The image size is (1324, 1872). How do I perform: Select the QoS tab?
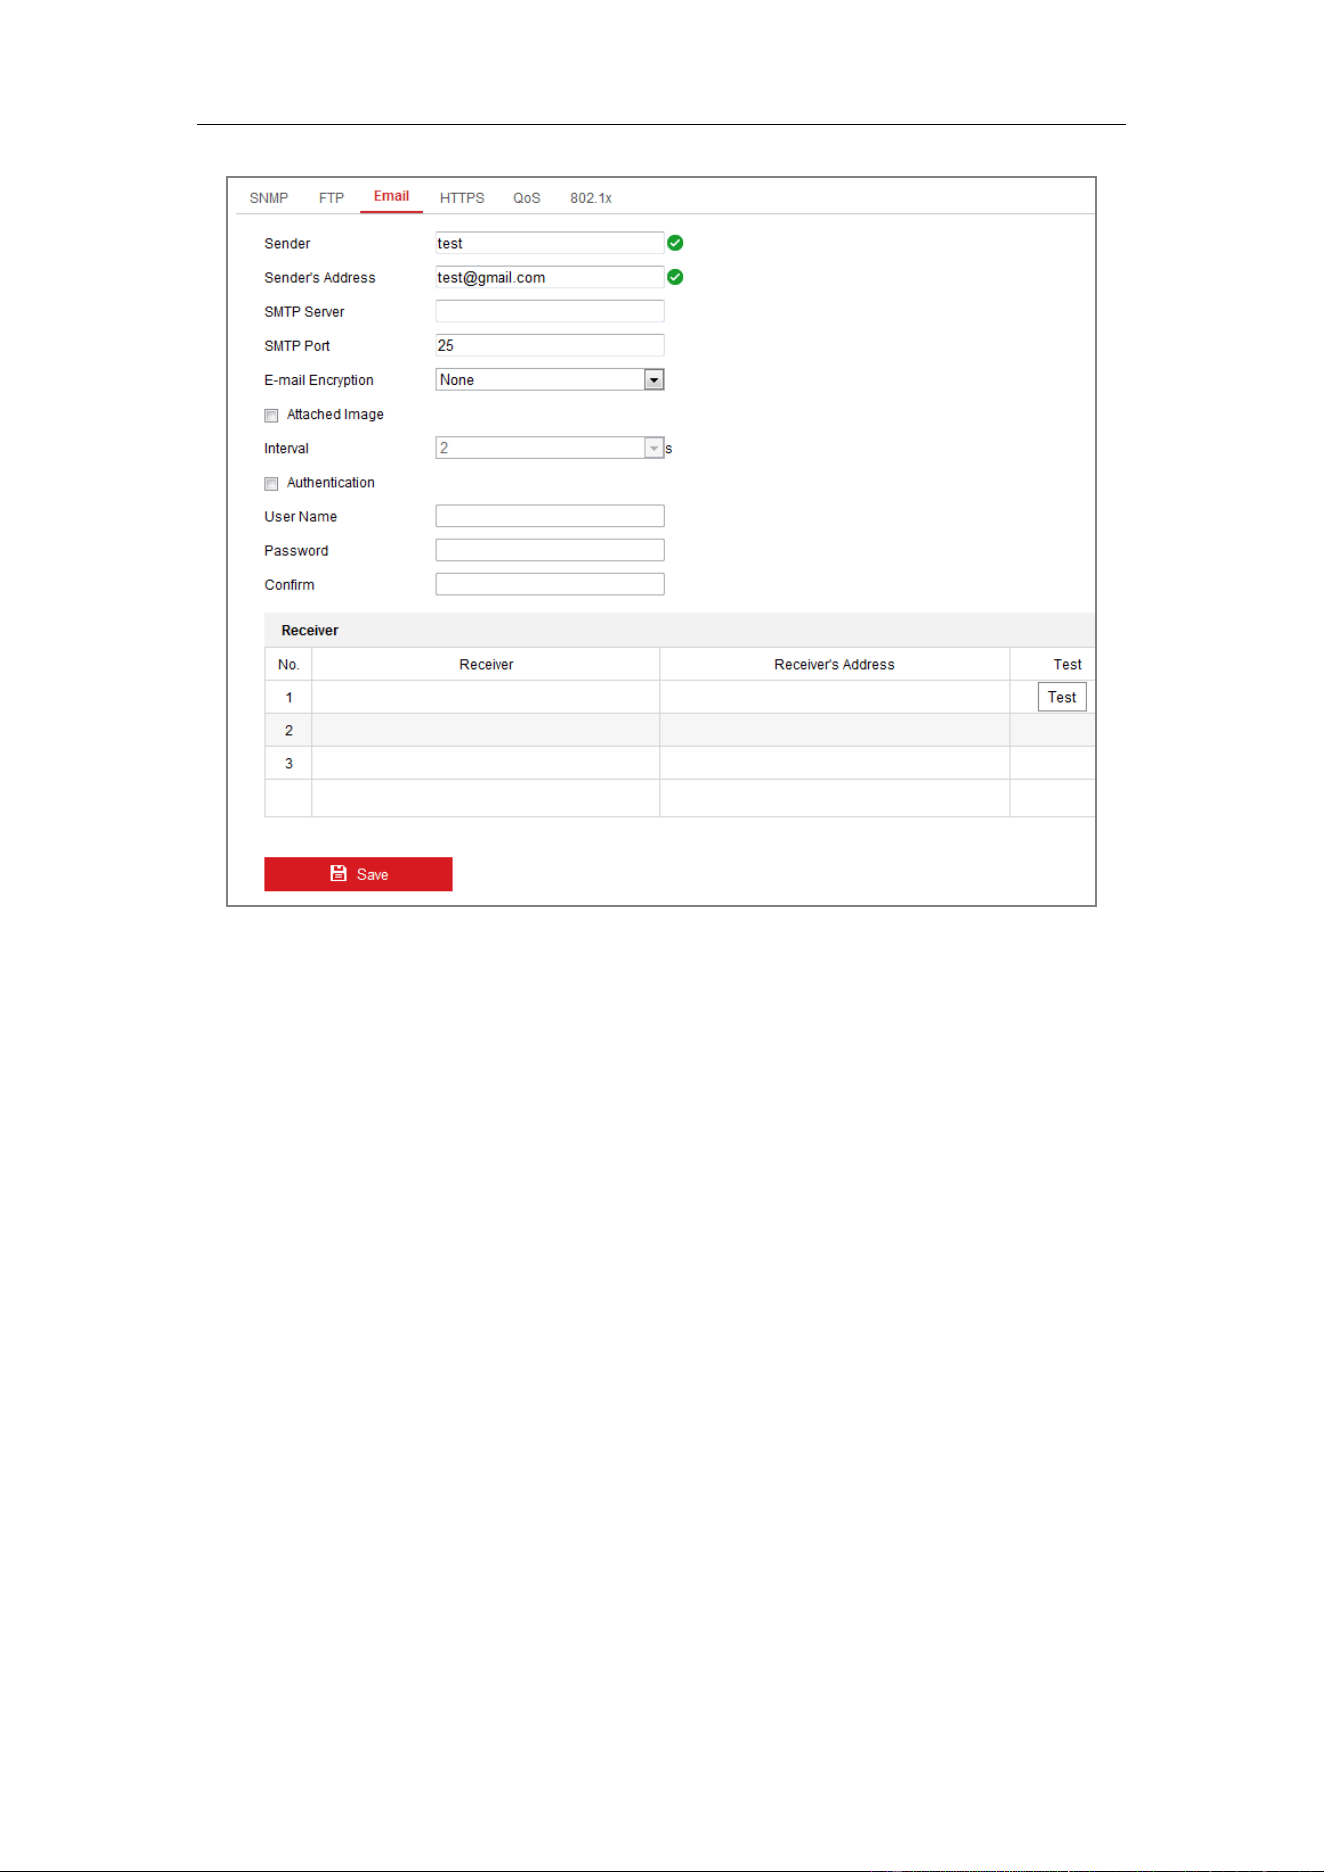[x=527, y=198]
